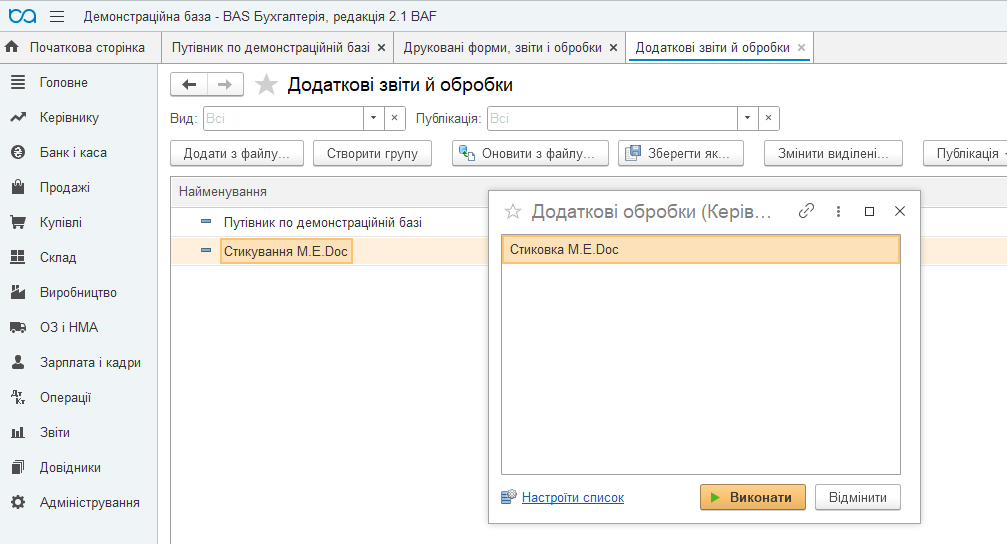
Task: Copy link with the dialog chain icon
Action: coord(807,211)
